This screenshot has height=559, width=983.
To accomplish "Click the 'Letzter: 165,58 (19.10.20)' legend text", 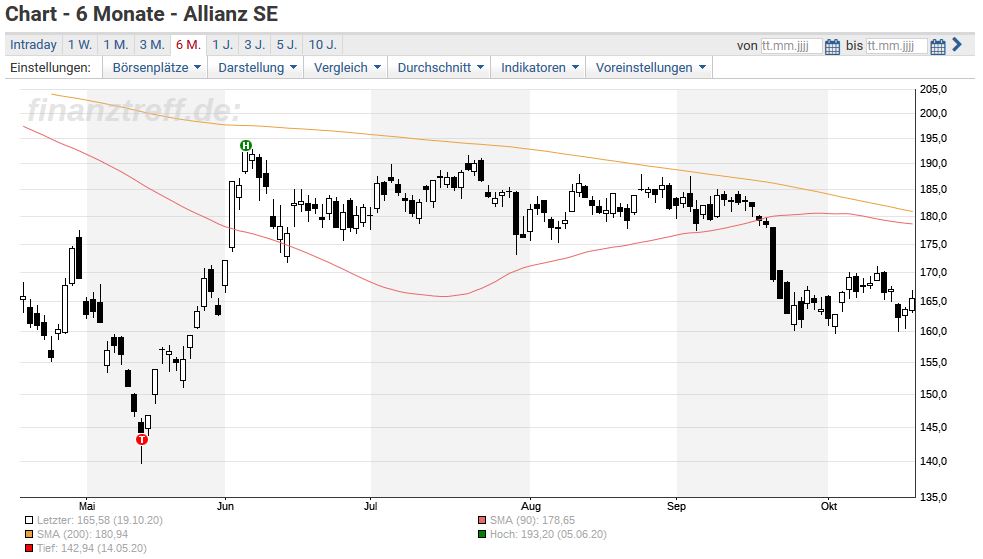I will click(100, 520).
